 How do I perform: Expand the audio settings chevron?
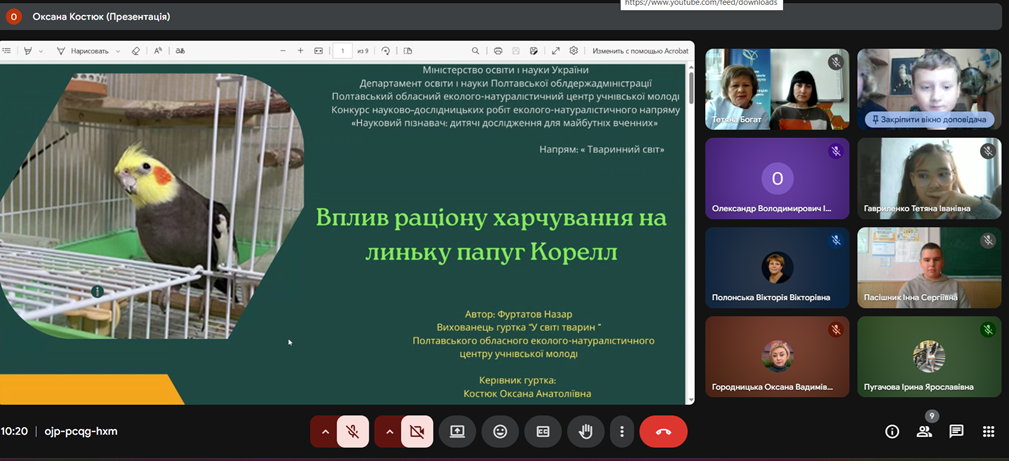(325, 431)
